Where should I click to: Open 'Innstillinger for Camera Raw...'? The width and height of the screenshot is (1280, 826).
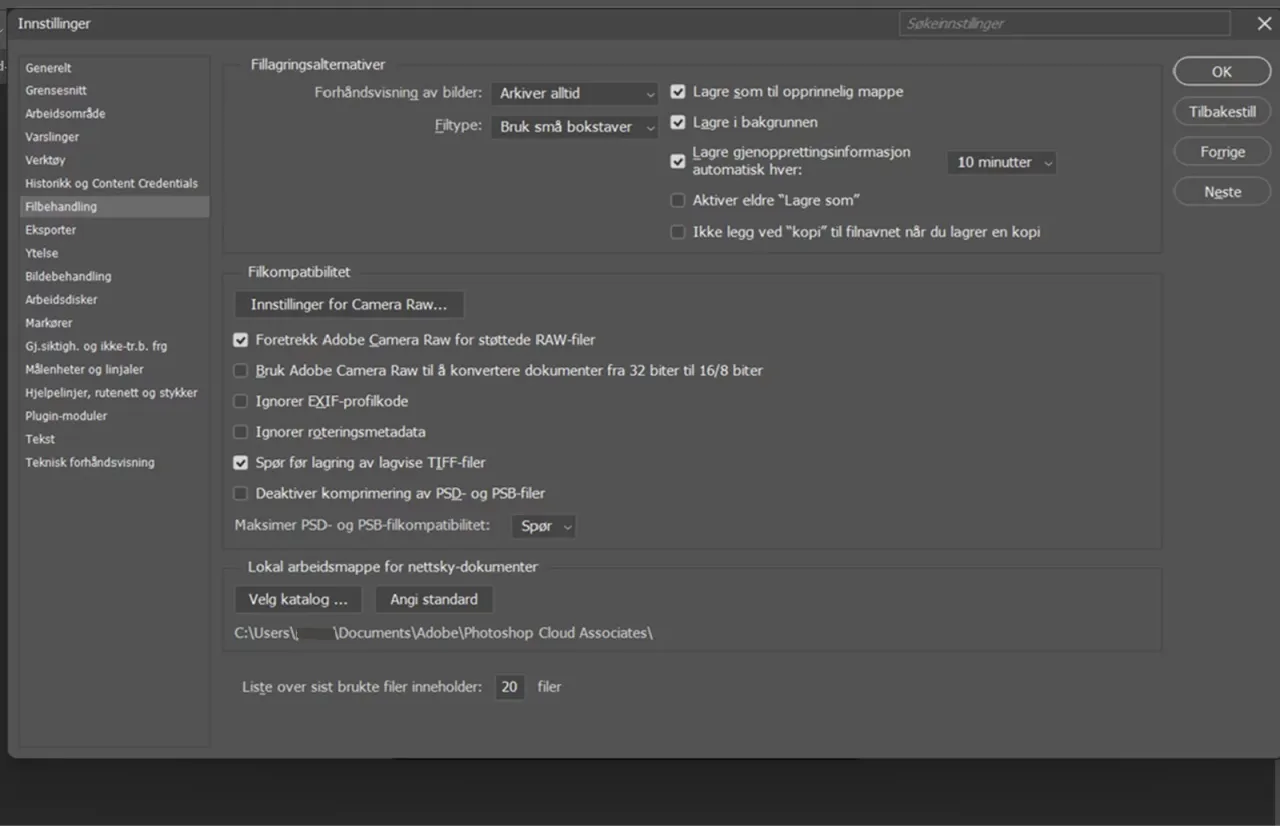click(x=349, y=304)
